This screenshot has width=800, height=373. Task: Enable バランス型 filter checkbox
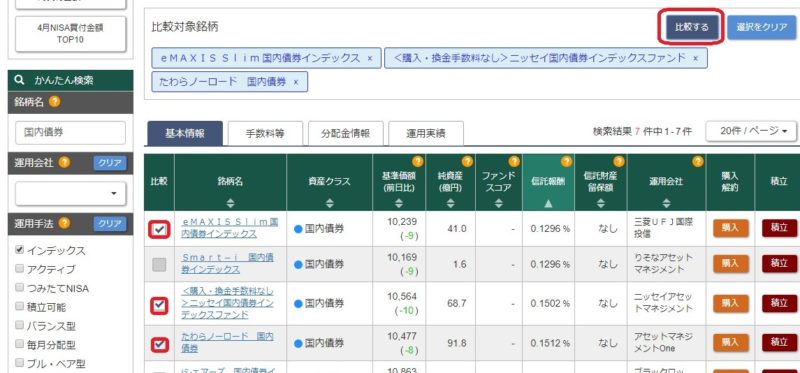pos(19,325)
